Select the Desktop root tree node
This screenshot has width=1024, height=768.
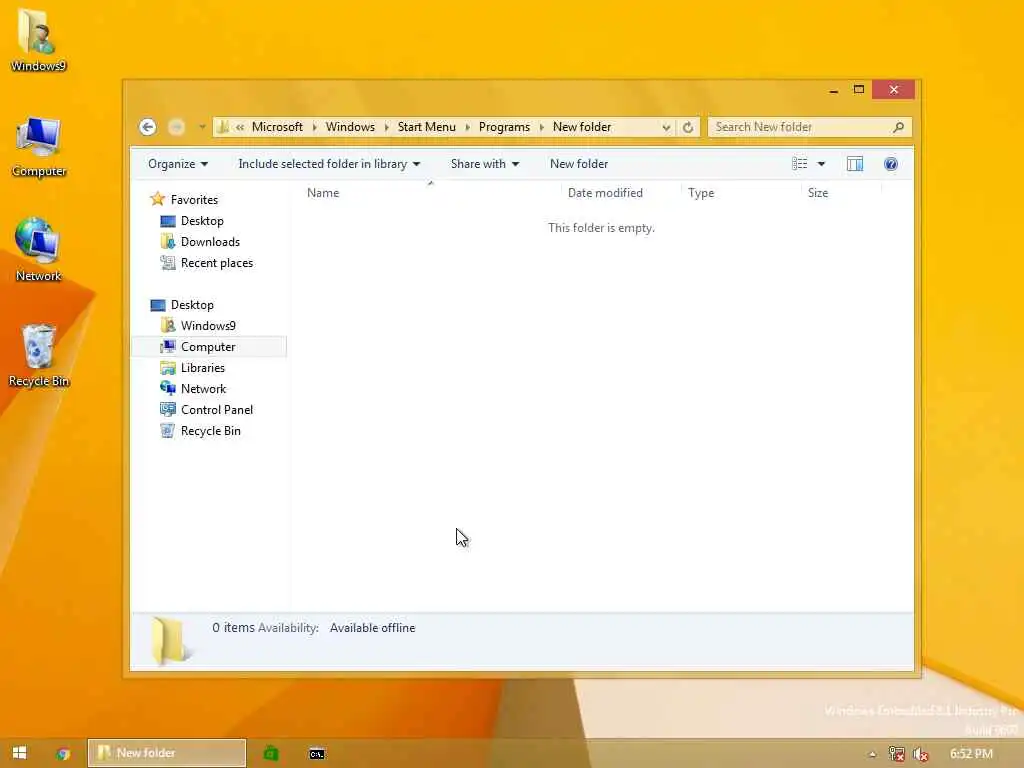click(x=192, y=305)
